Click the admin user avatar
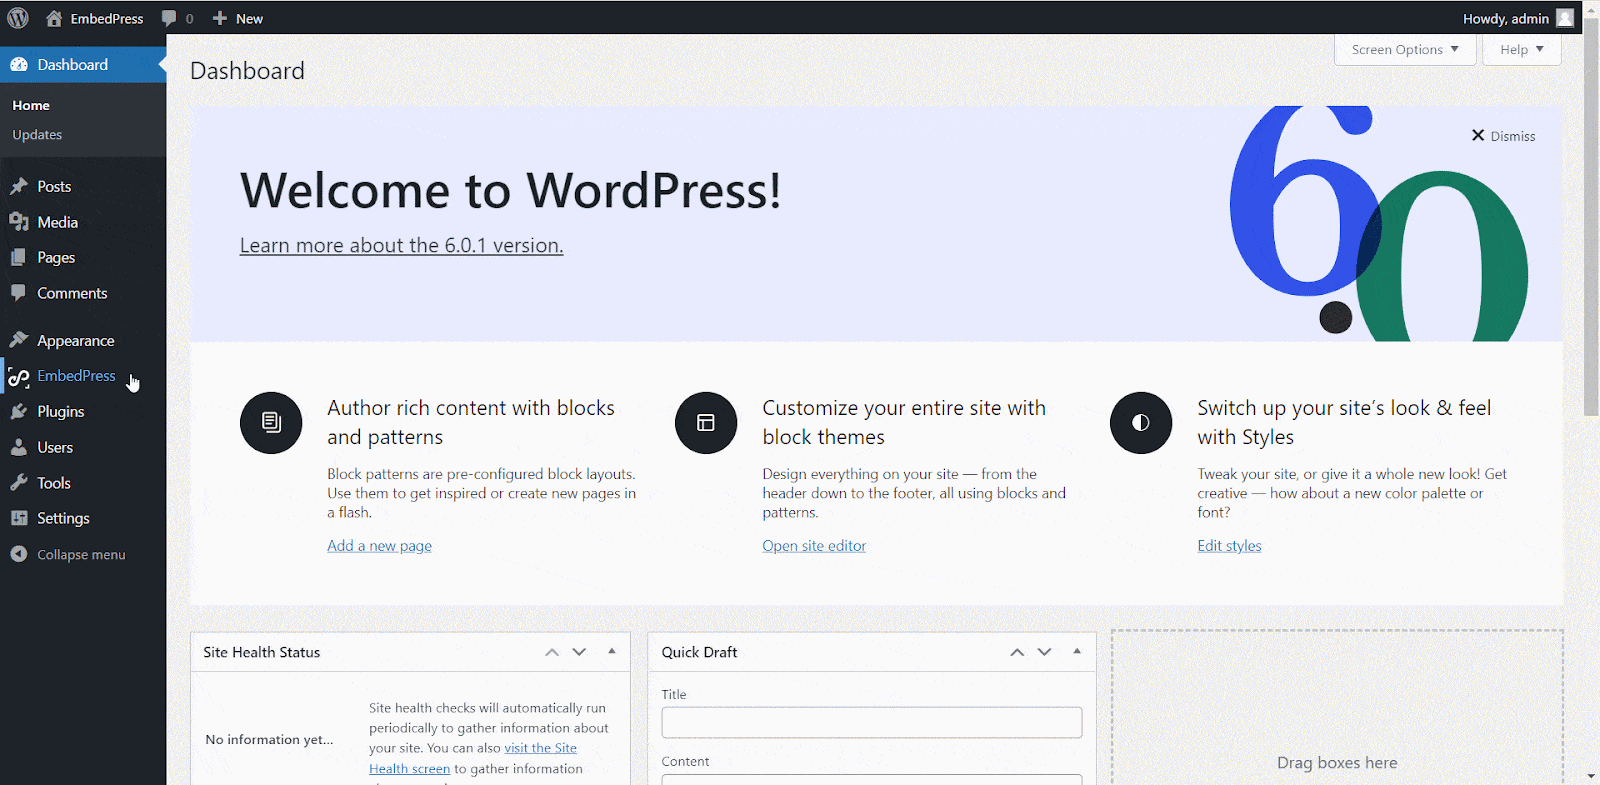 pyautogui.click(x=1565, y=18)
